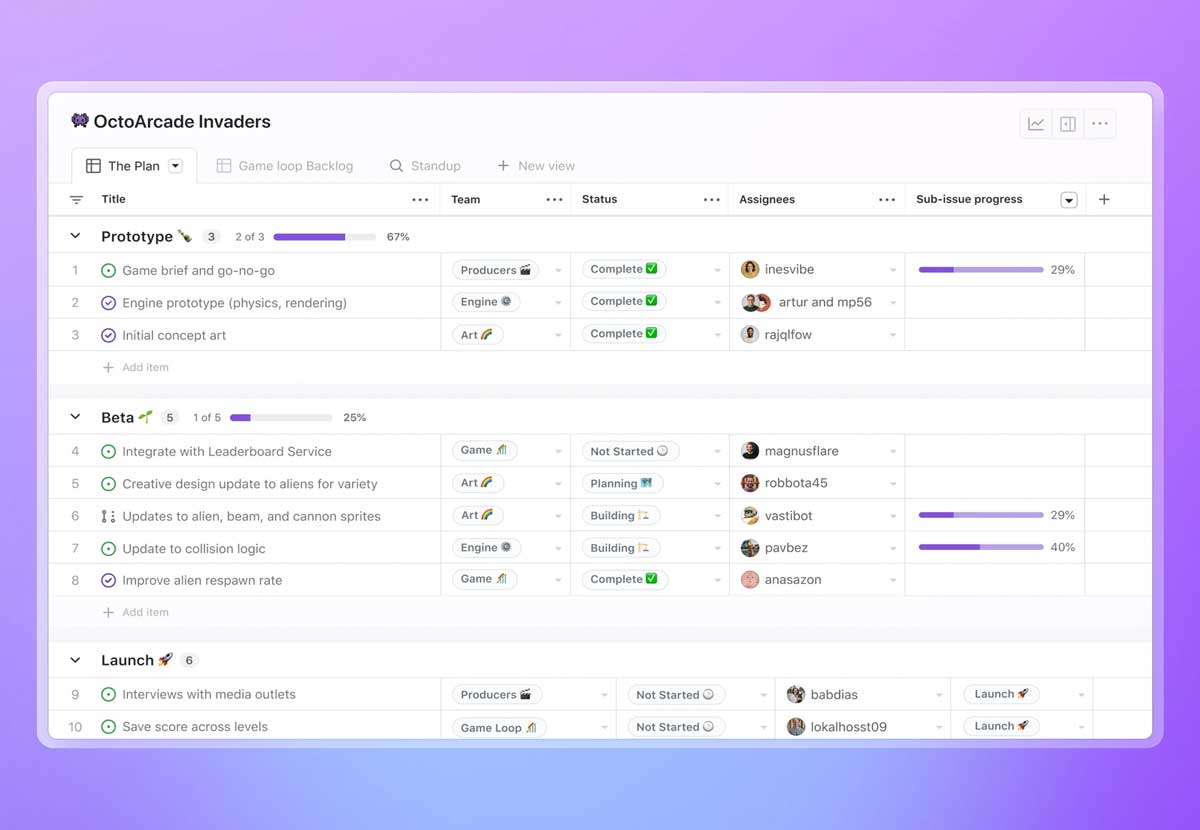Add a new field with the plus icon

pyautogui.click(x=1104, y=199)
